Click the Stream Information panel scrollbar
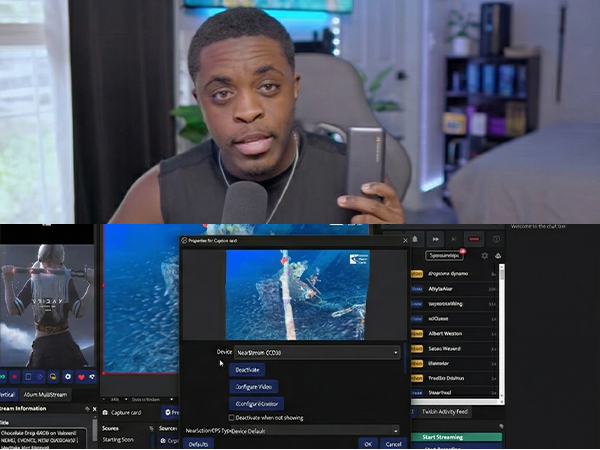The height and width of the screenshot is (450, 600). (95, 432)
